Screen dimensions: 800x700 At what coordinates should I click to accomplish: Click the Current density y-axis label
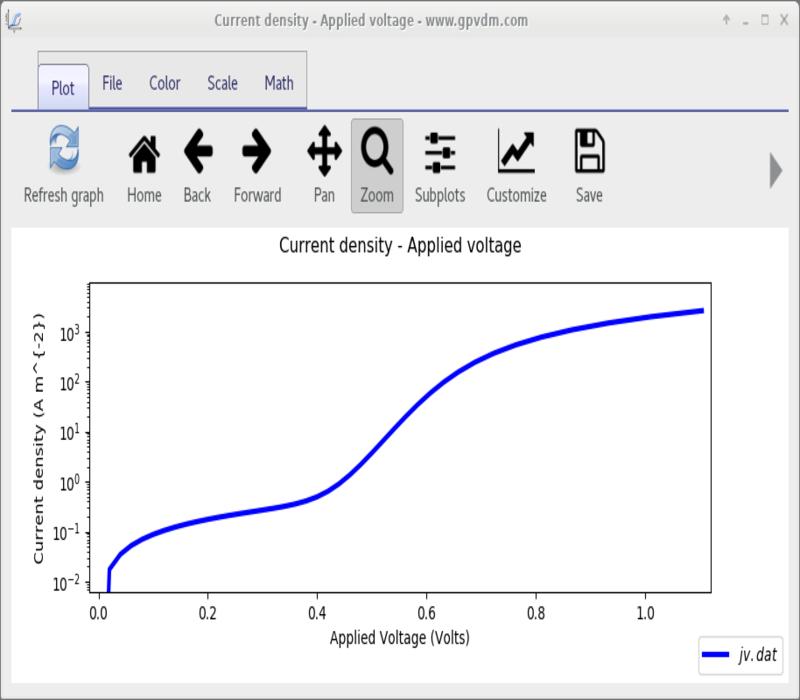pyautogui.click(x=39, y=439)
